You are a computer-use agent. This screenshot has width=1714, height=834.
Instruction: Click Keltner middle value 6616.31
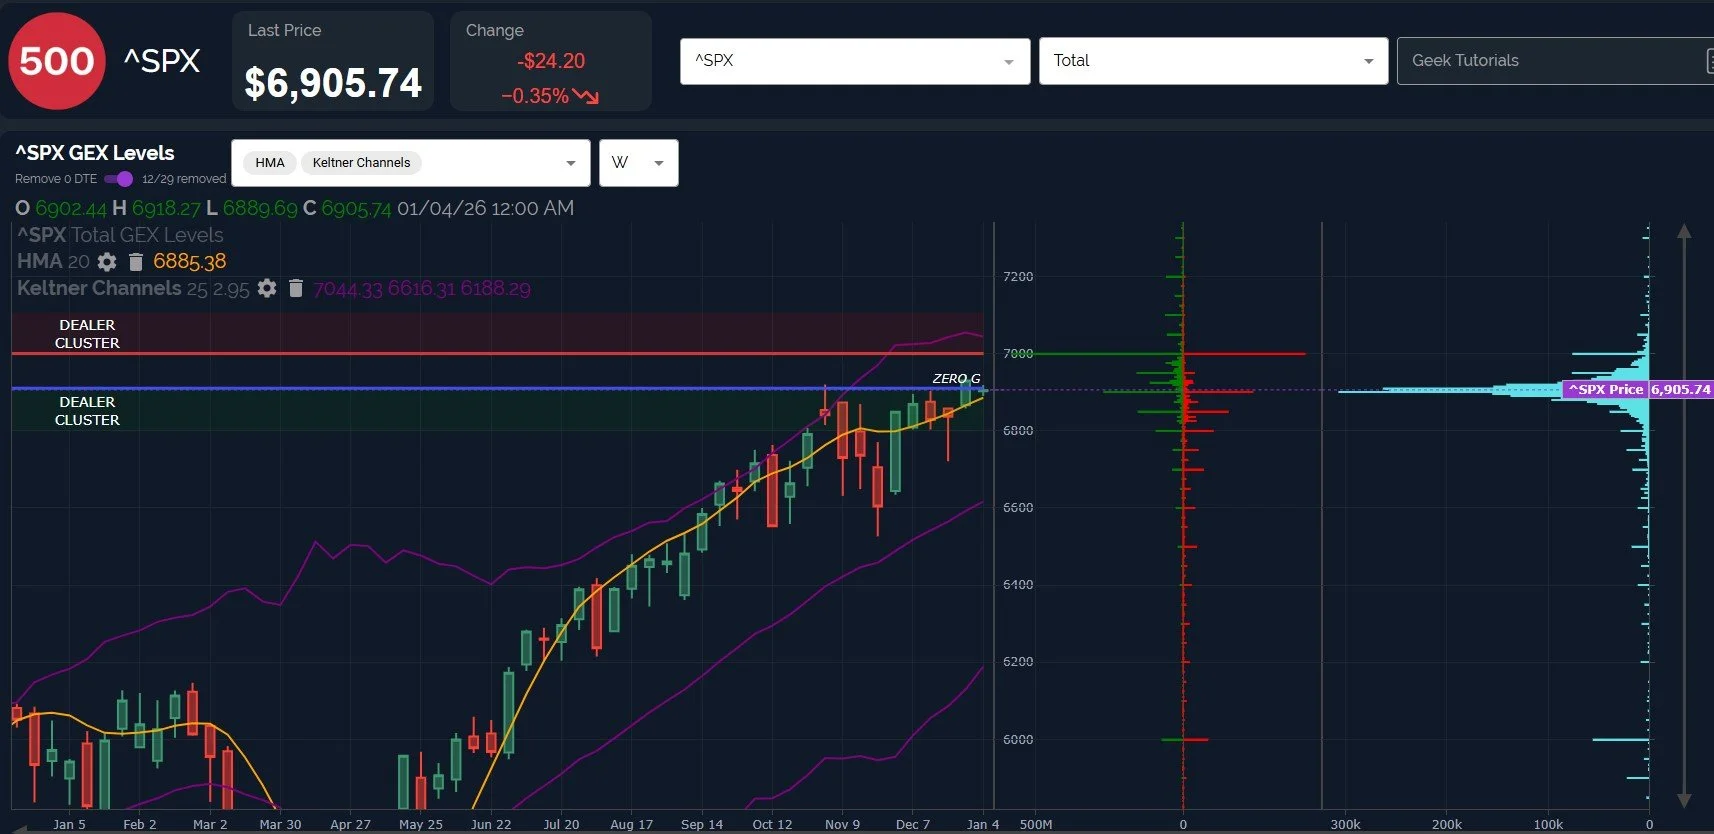pyautogui.click(x=421, y=289)
